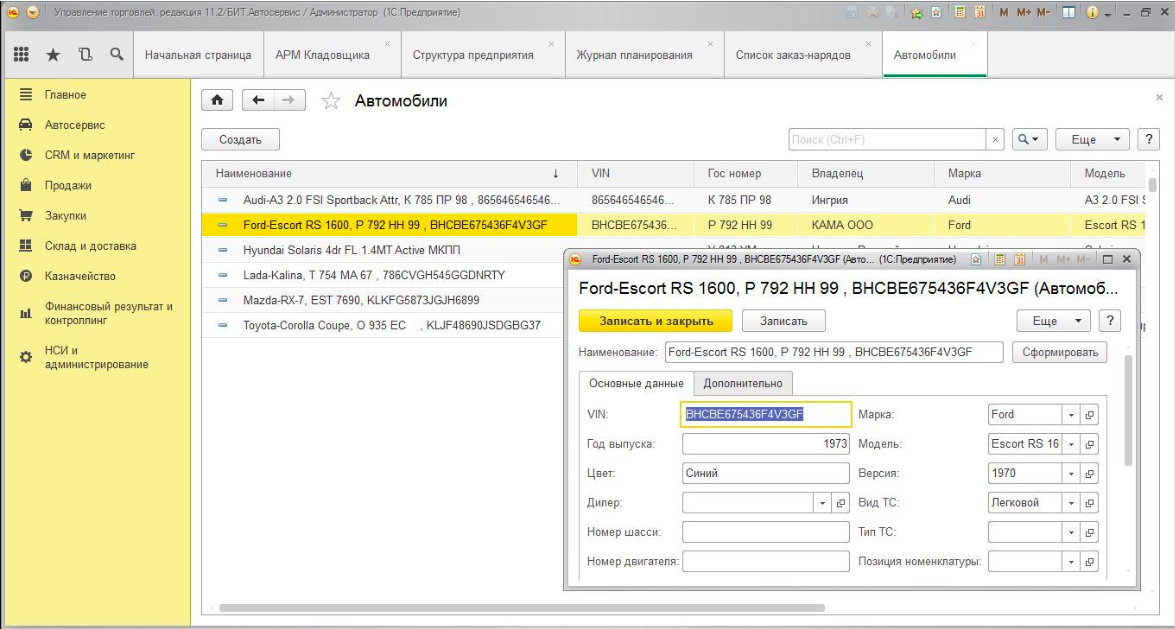The image size is (1175, 629).
Task: Open the history icon in top panel
Action: click(x=85, y=55)
